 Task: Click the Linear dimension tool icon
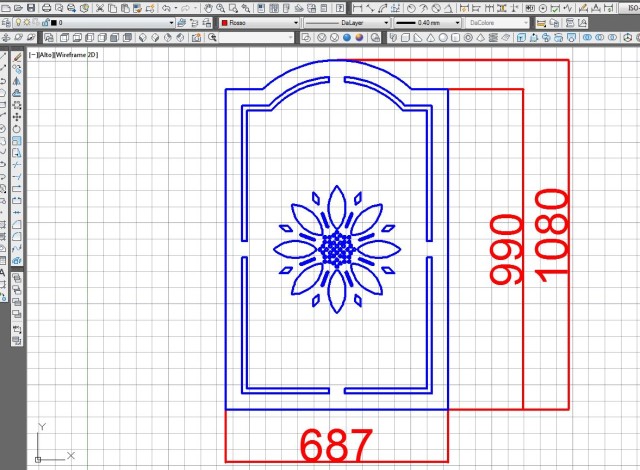click(x=357, y=7)
